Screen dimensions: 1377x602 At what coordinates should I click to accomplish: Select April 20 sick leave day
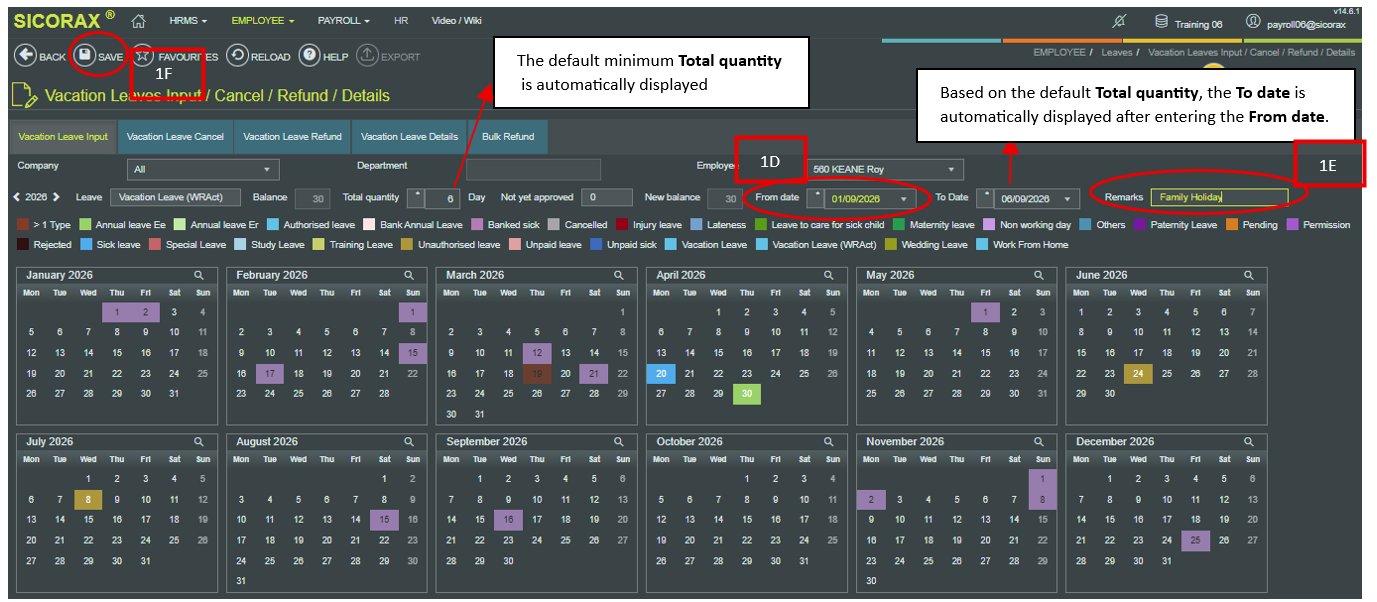pyautogui.click(x=661, y=373)
